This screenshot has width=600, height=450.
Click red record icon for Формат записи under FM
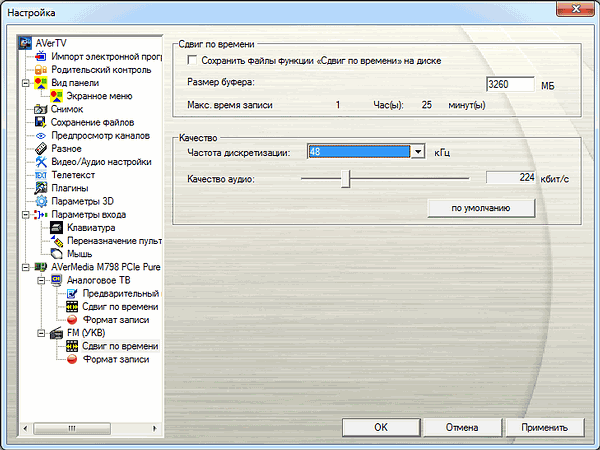click(72, 359)
